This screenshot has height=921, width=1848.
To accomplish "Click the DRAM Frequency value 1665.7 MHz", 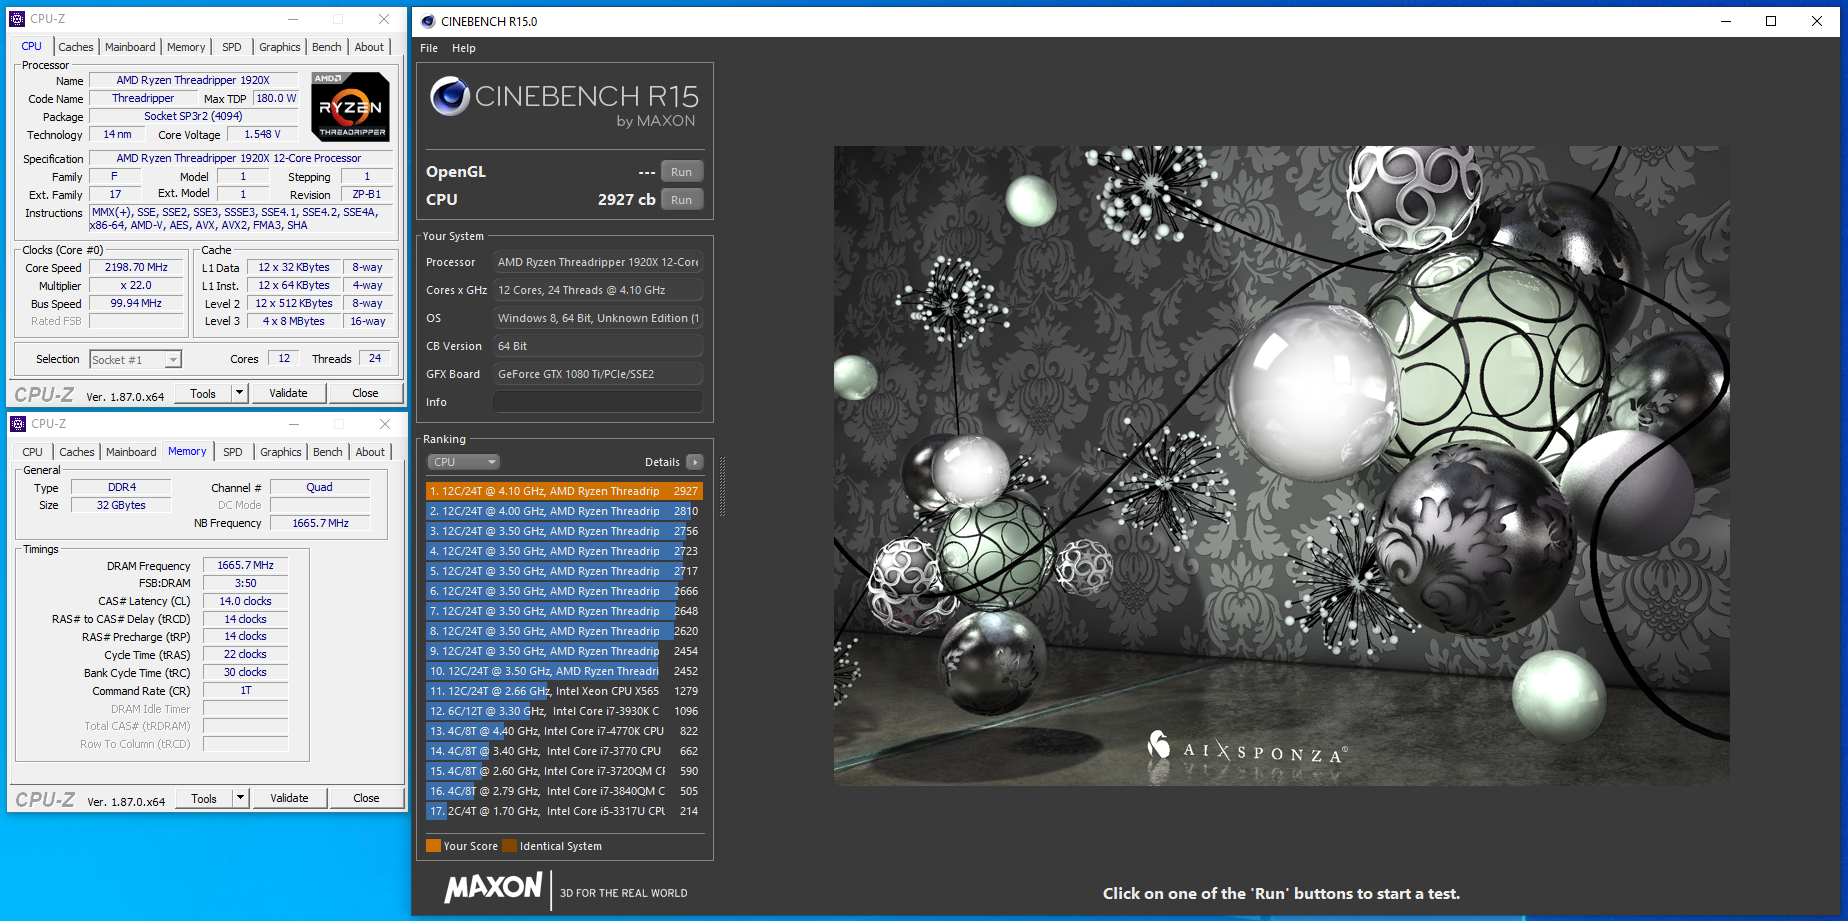I will [245, 565].
